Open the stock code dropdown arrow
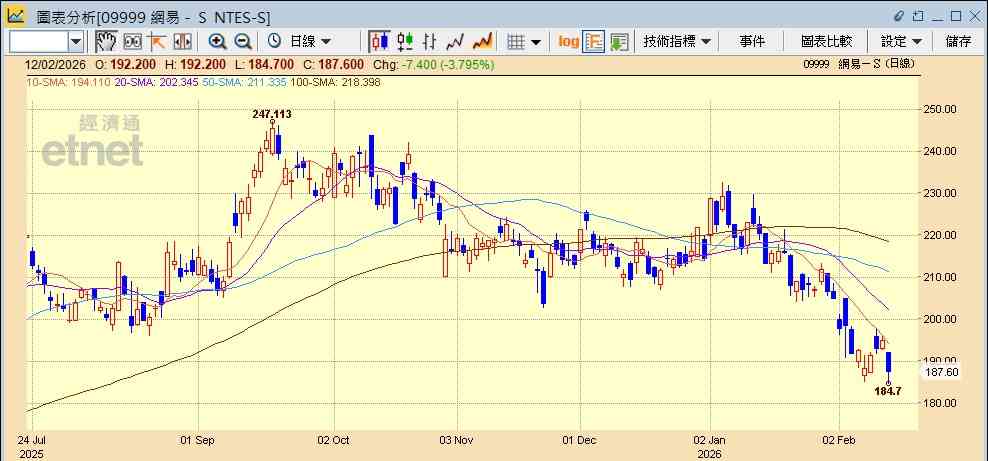988x461 pixels. point(76,42)
